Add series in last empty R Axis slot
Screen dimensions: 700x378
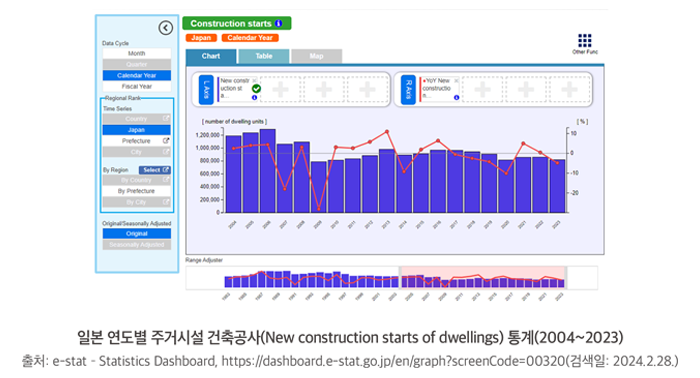(569, 90)
